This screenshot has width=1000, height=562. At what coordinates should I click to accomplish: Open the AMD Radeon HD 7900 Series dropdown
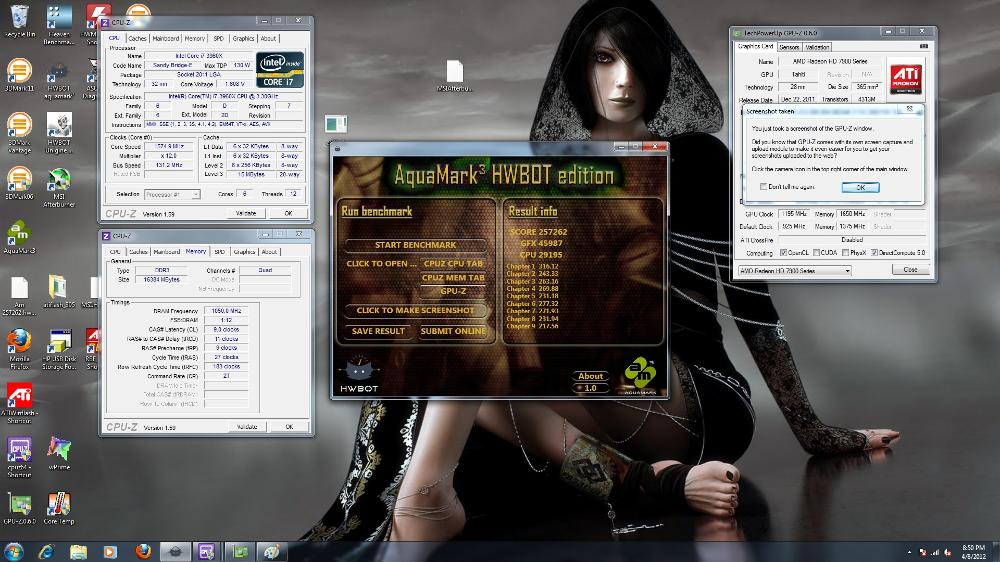794,270
